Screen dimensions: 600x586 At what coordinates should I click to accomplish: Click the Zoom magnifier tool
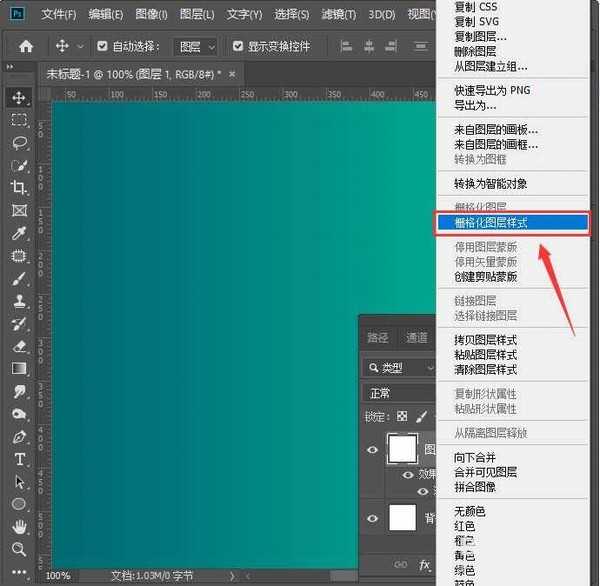[18, 549]
